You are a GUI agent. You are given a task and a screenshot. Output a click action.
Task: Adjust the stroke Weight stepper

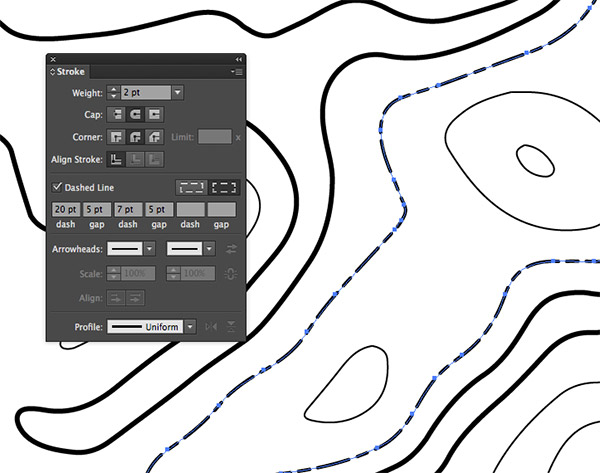[113, 93]
